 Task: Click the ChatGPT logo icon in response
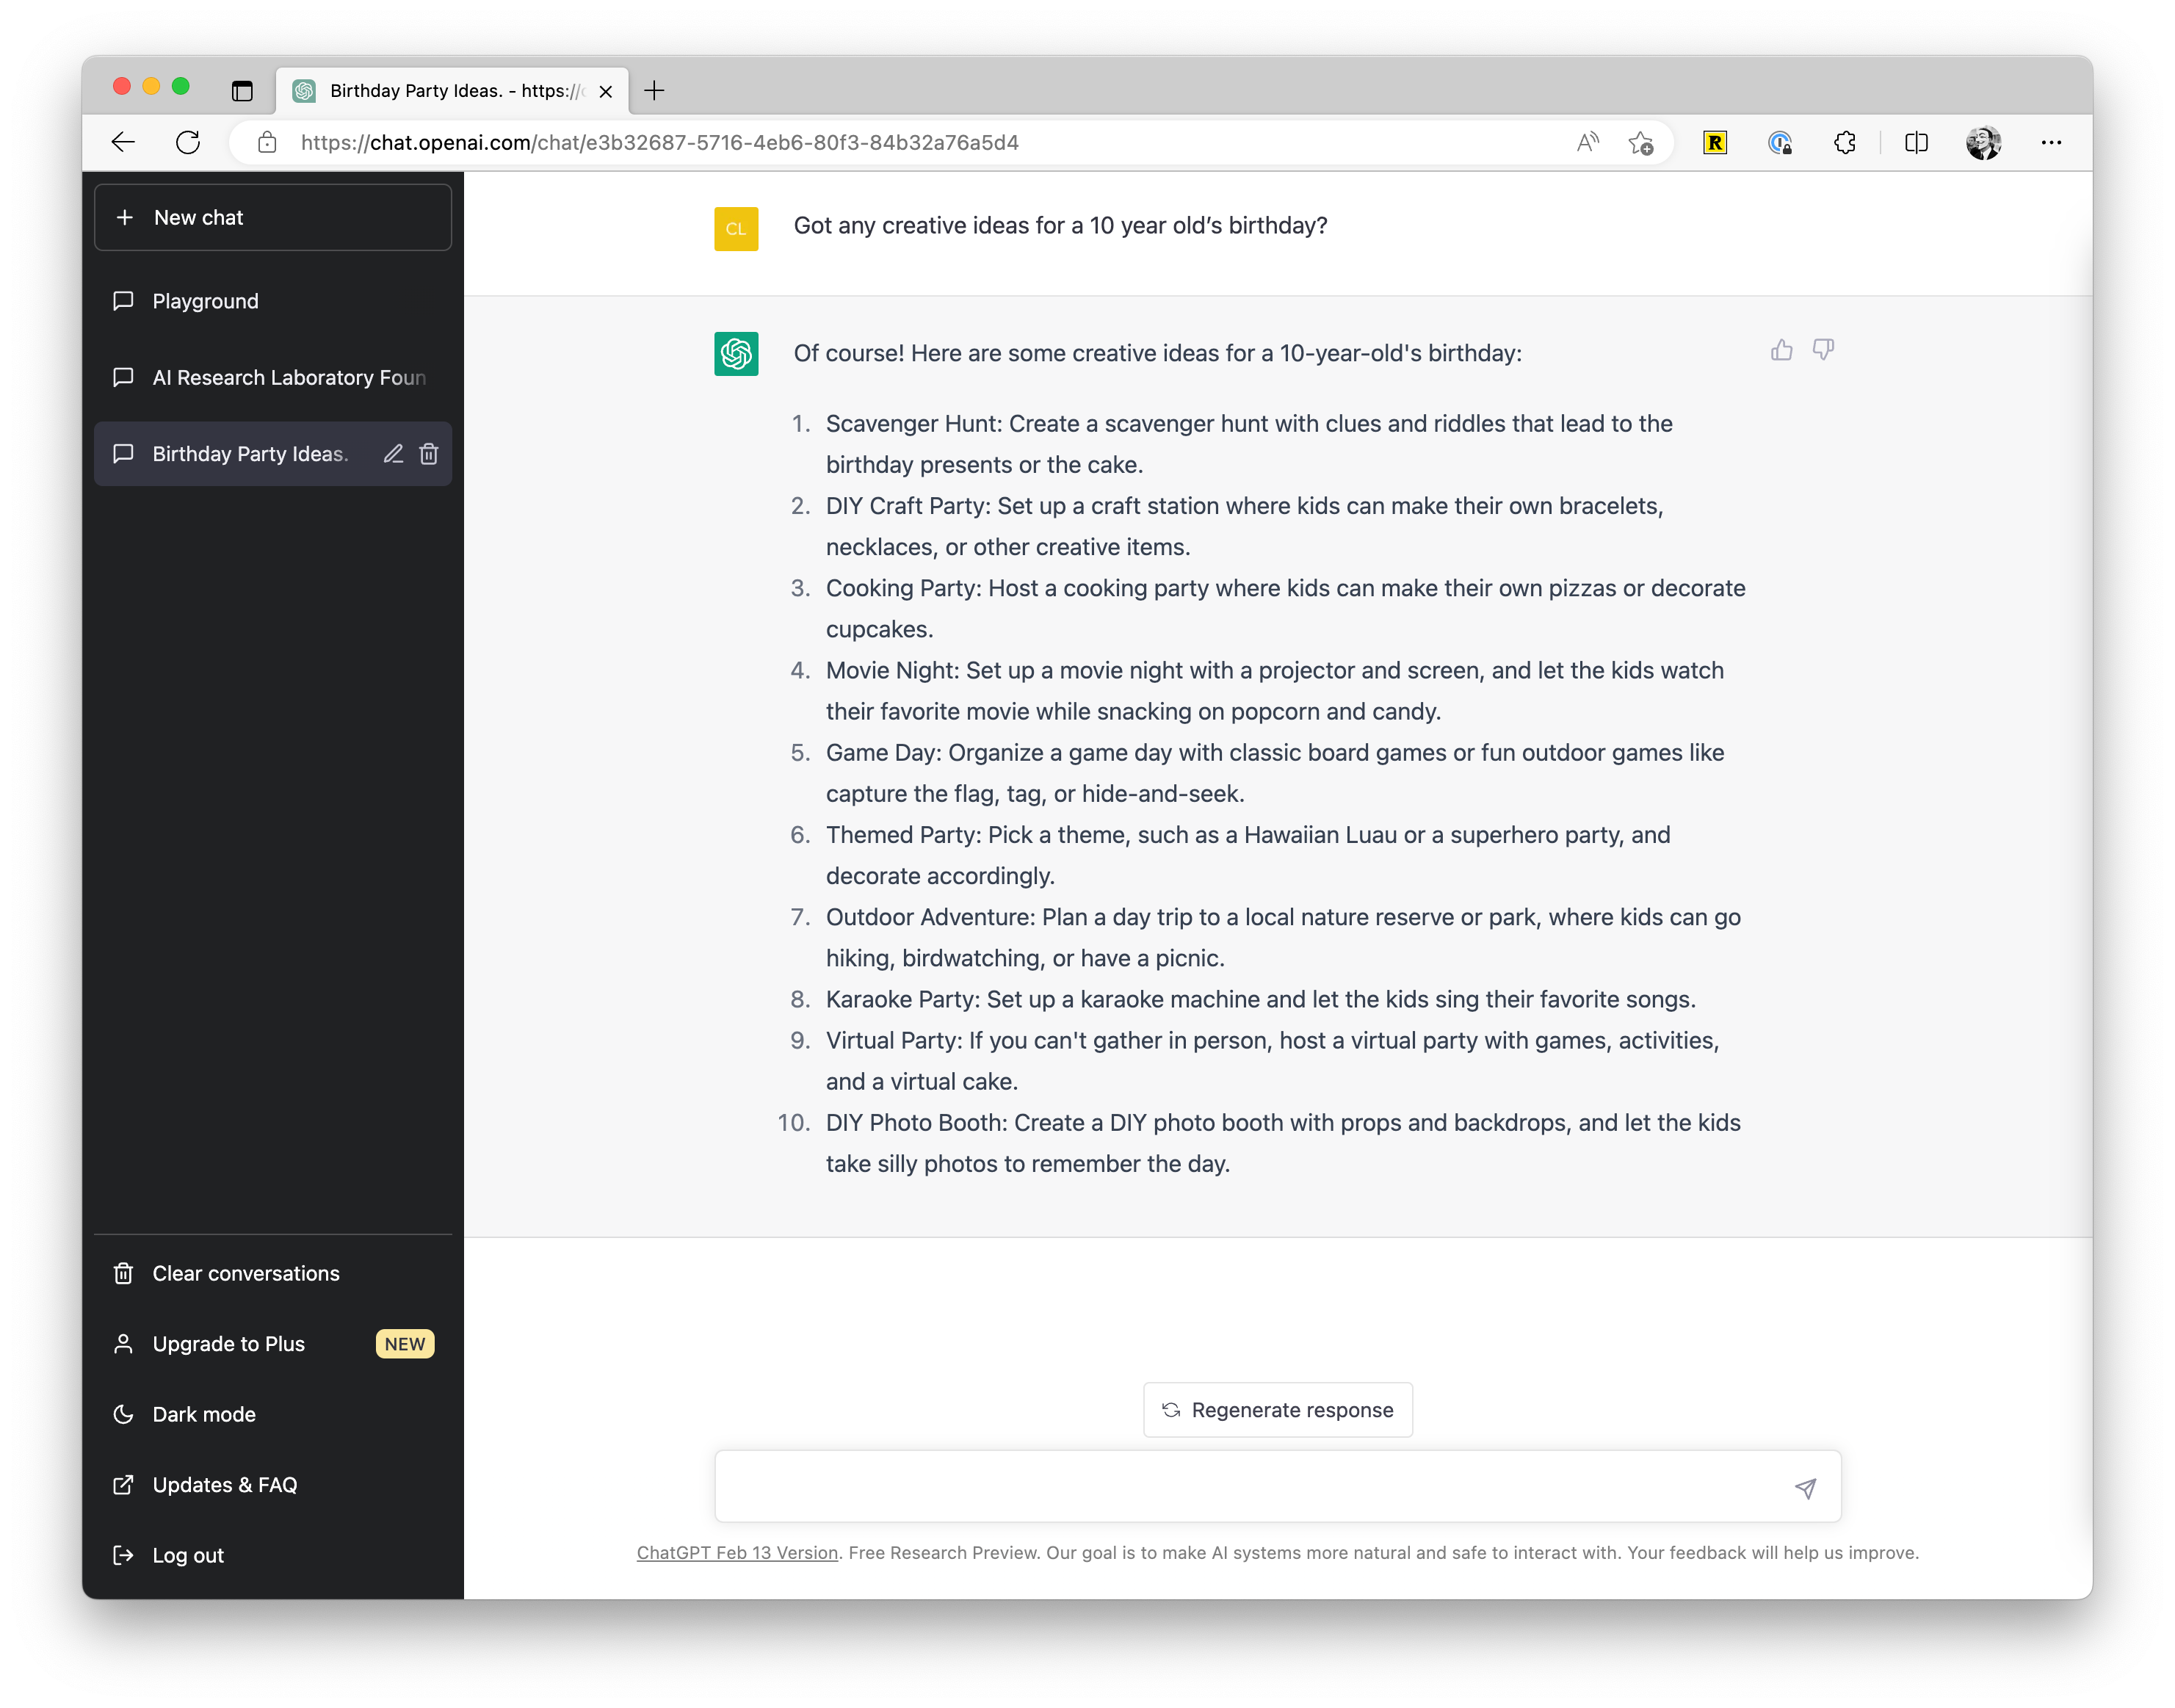point(737,353)
